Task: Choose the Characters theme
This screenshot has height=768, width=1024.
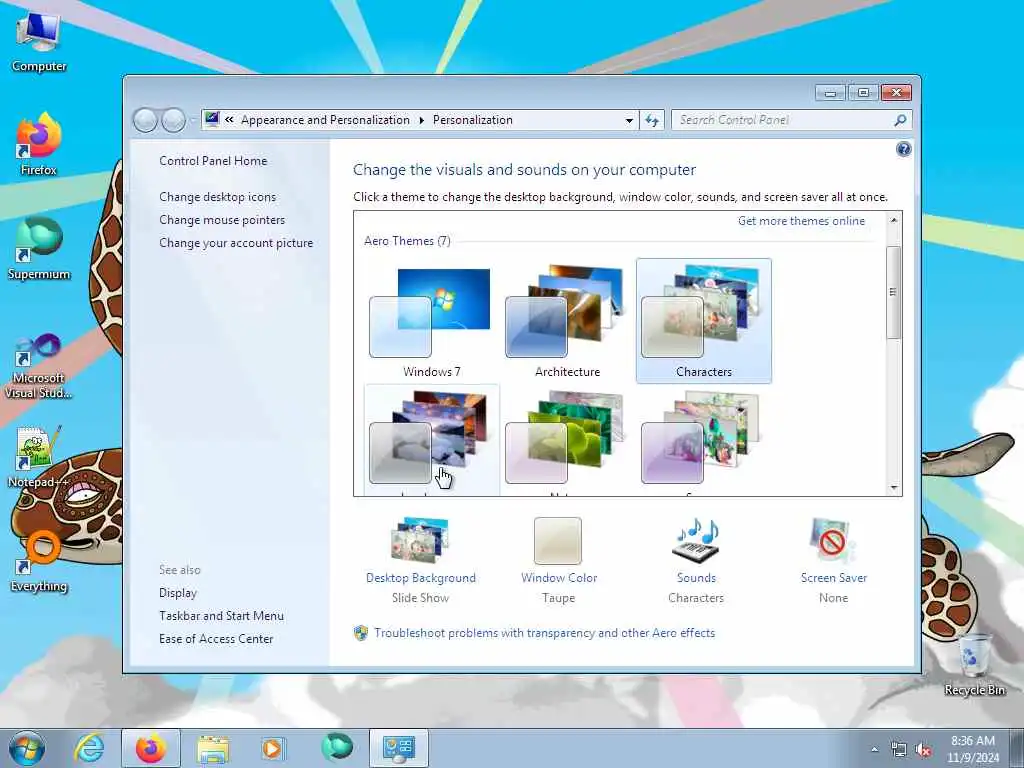Action: 703,321
